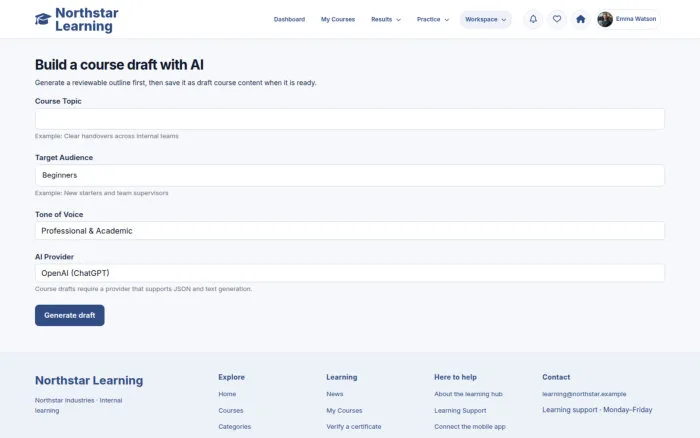Click the Target Audience label
Viewport: 700px width, 438px height.
point(64,158)
